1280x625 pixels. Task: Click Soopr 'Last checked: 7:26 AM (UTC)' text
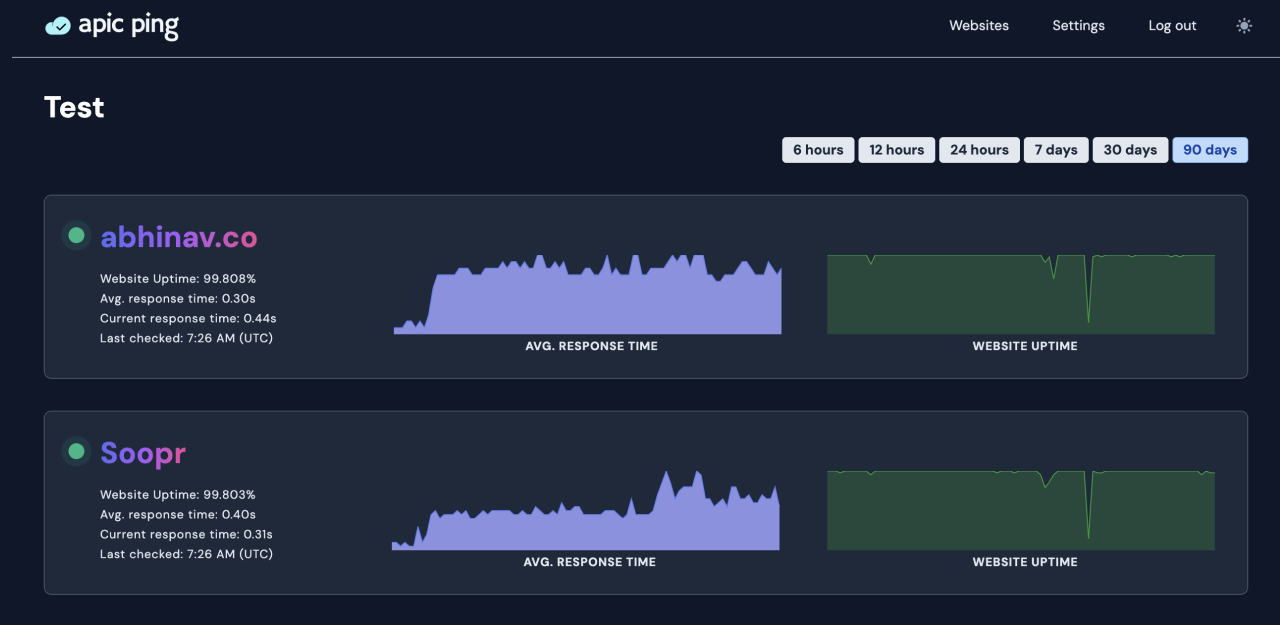click(x=186, y=555)
